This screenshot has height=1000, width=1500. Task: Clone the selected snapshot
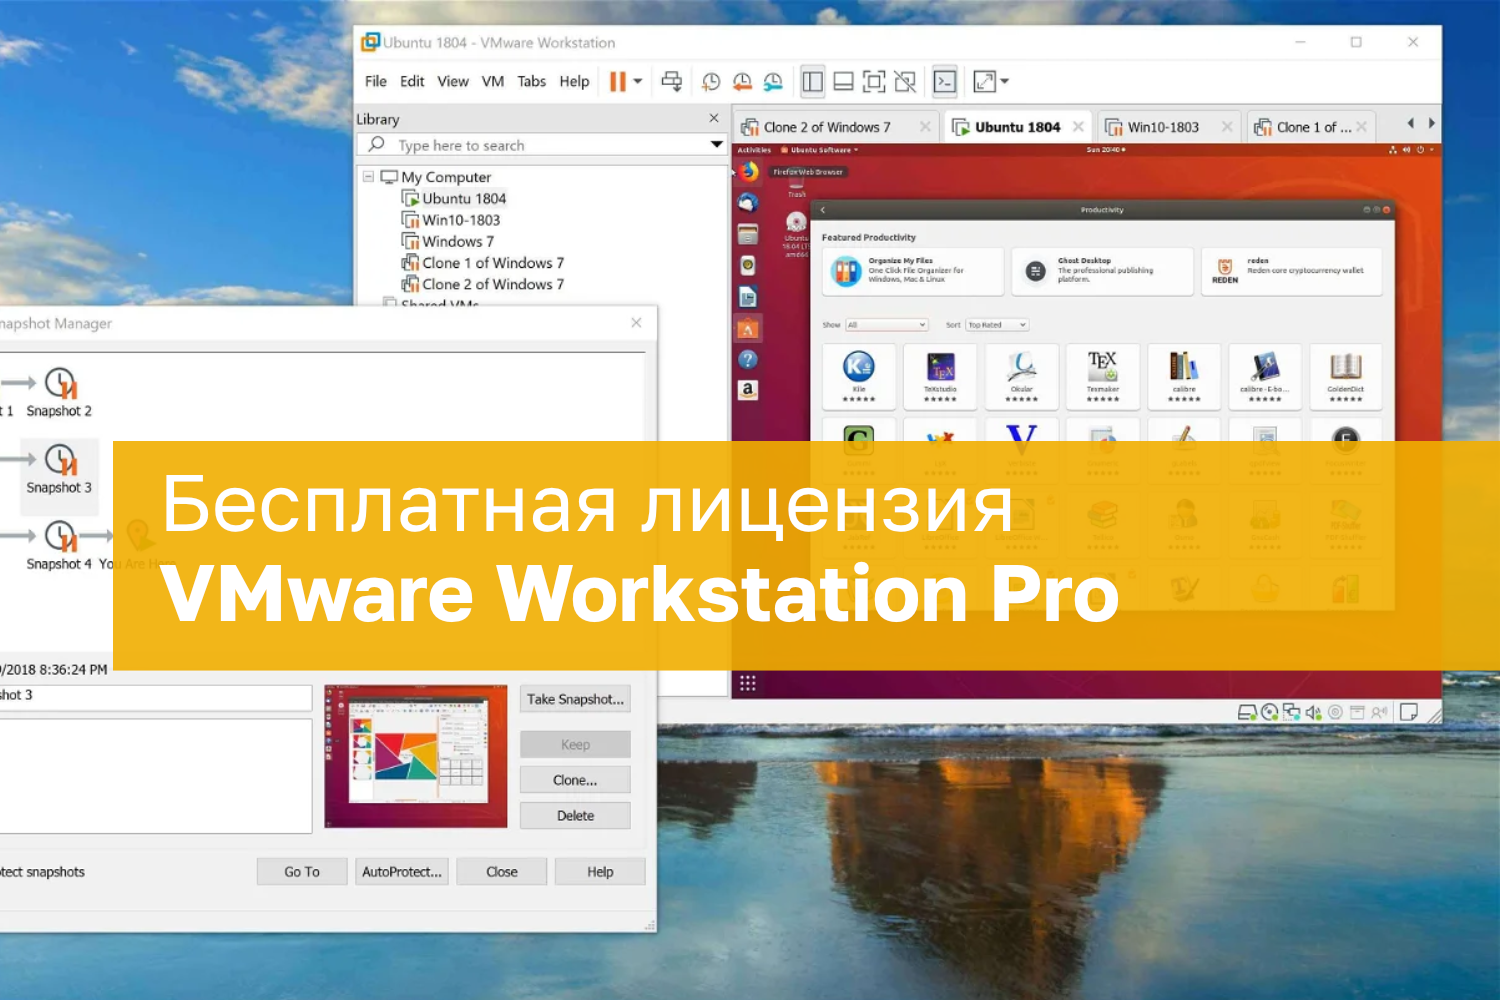[574, 779]
